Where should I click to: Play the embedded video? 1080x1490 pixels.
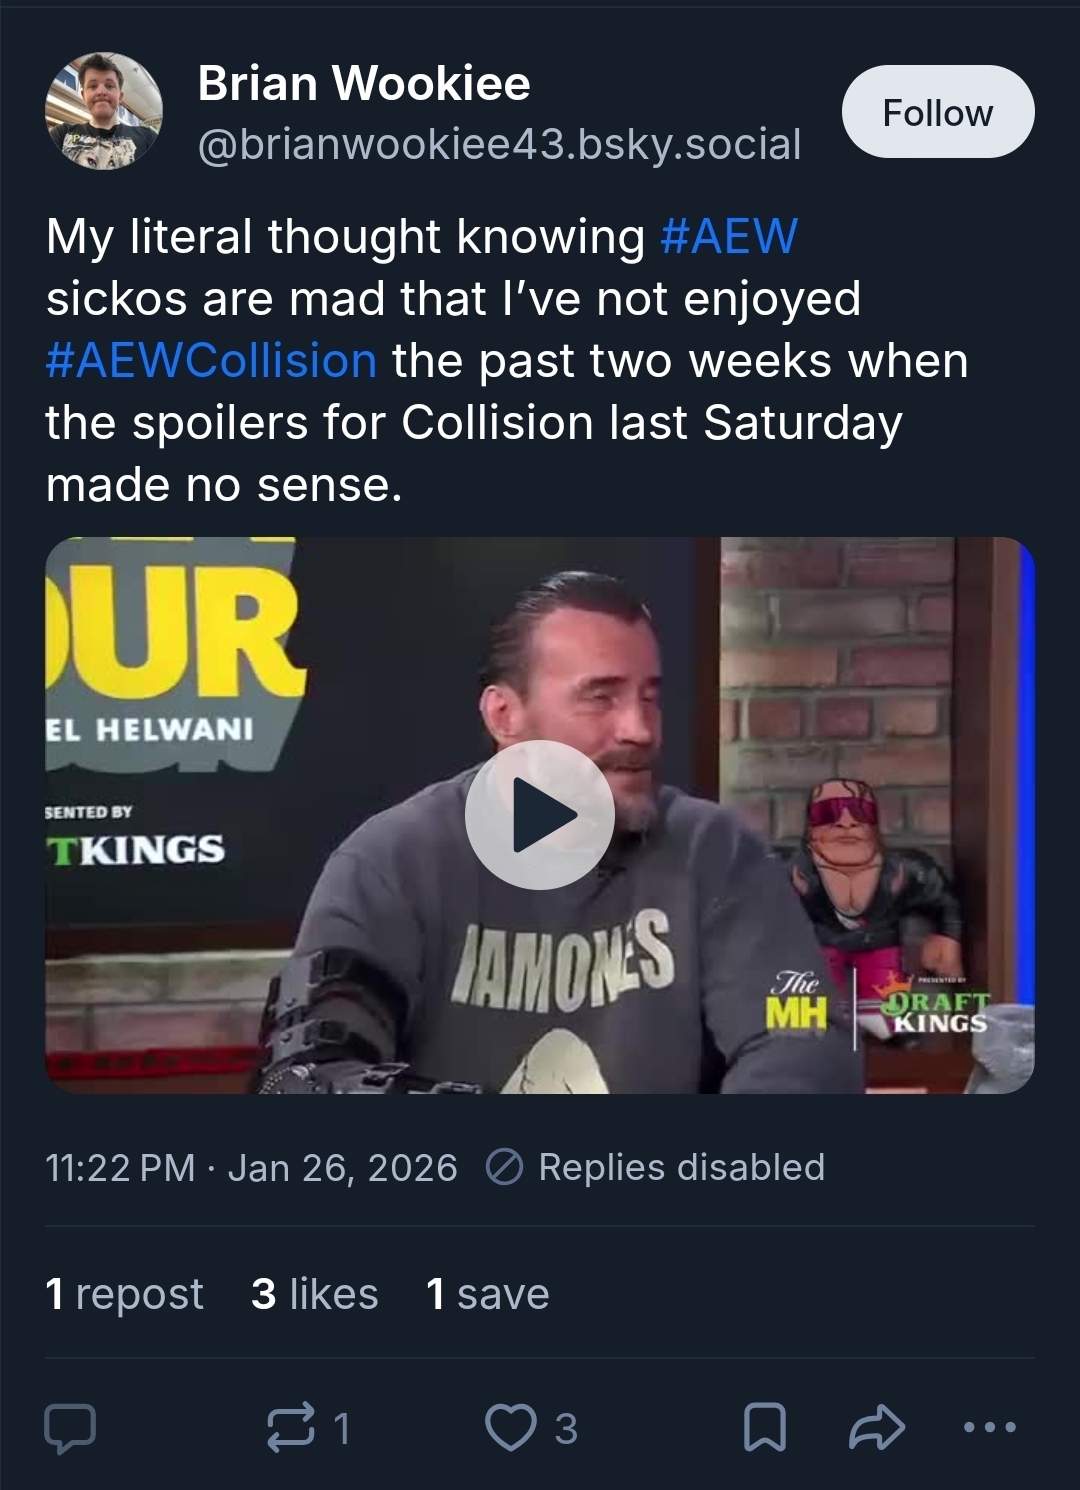coord(540,814)
